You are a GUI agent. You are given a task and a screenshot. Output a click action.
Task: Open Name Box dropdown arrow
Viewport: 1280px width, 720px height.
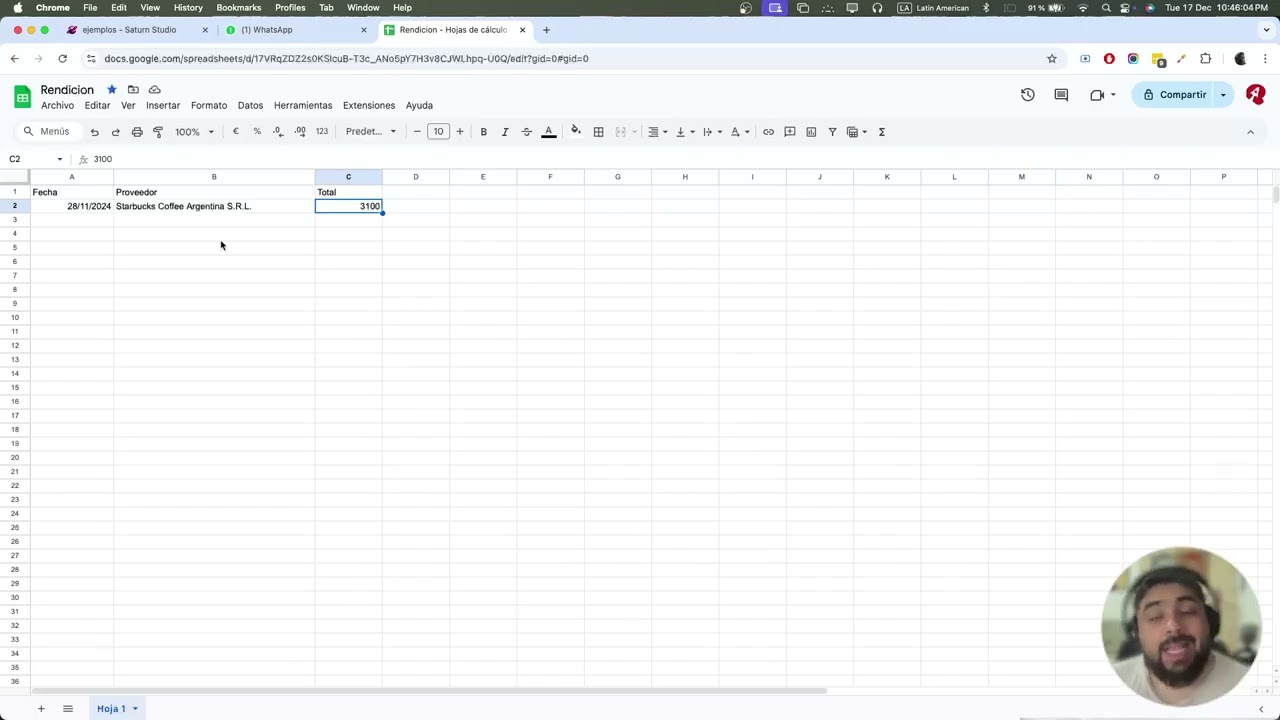coord(60,159)
